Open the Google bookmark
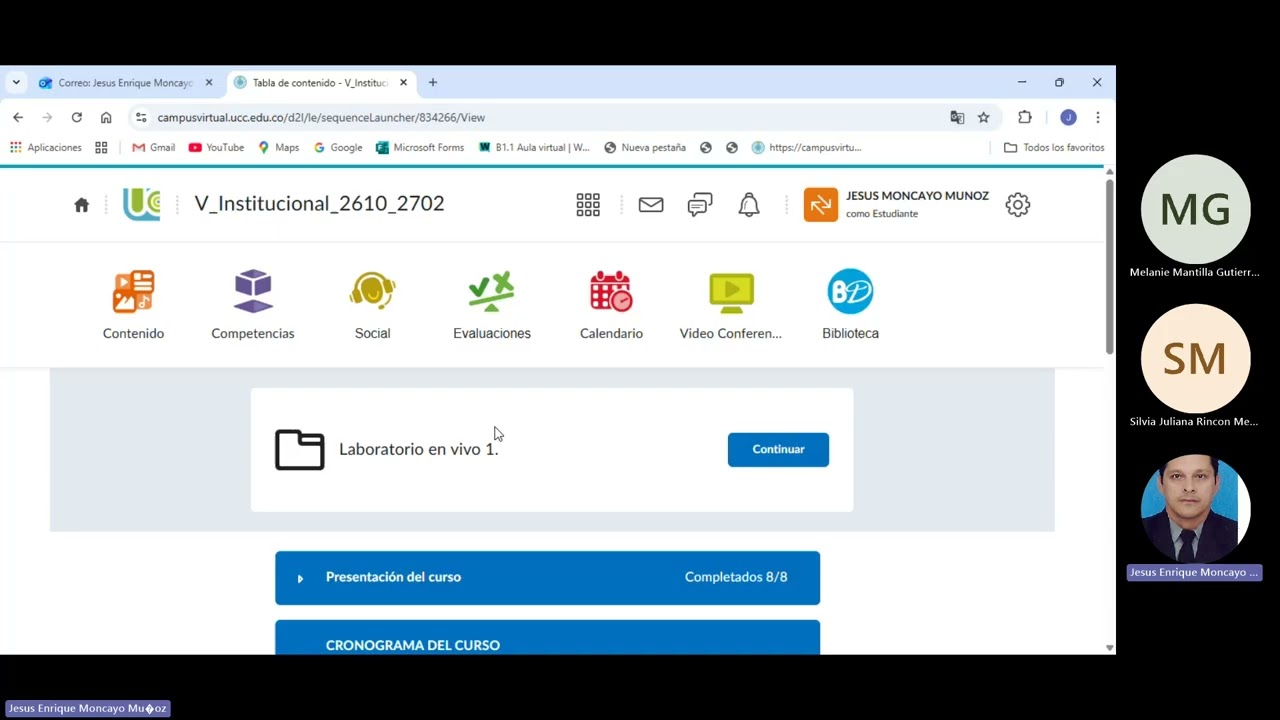The image size is (1280, 720). click(x=338, y=147)
